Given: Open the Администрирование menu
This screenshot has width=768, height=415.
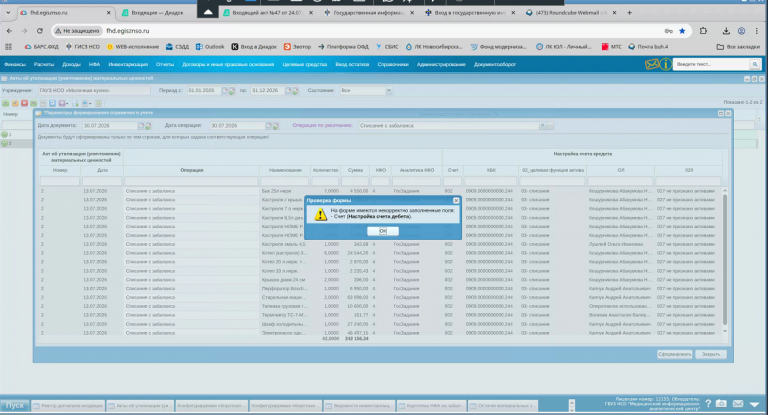Looking at the screenshot, I should click(441, 64).
